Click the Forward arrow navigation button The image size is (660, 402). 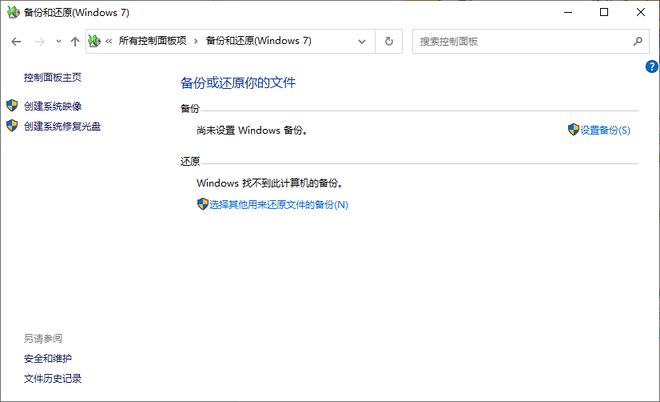click(40, 41)
